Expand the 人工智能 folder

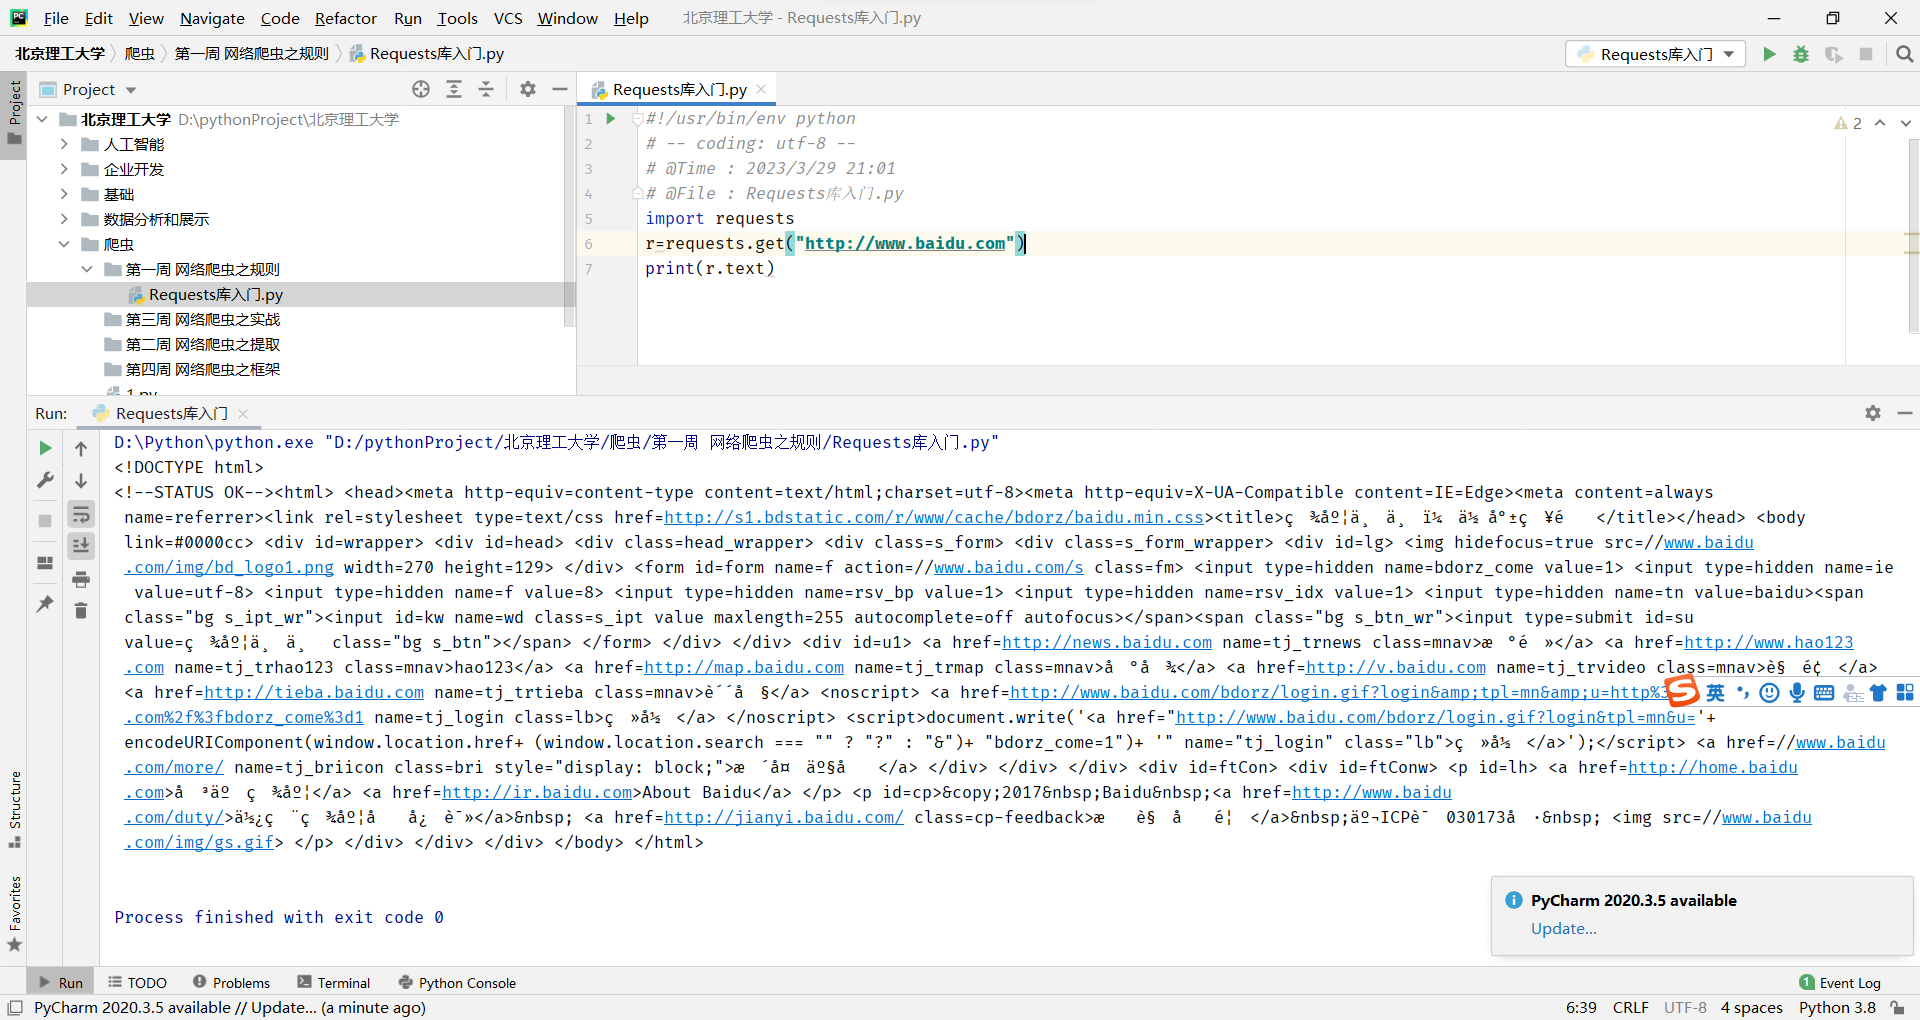[x=64, y=144]
